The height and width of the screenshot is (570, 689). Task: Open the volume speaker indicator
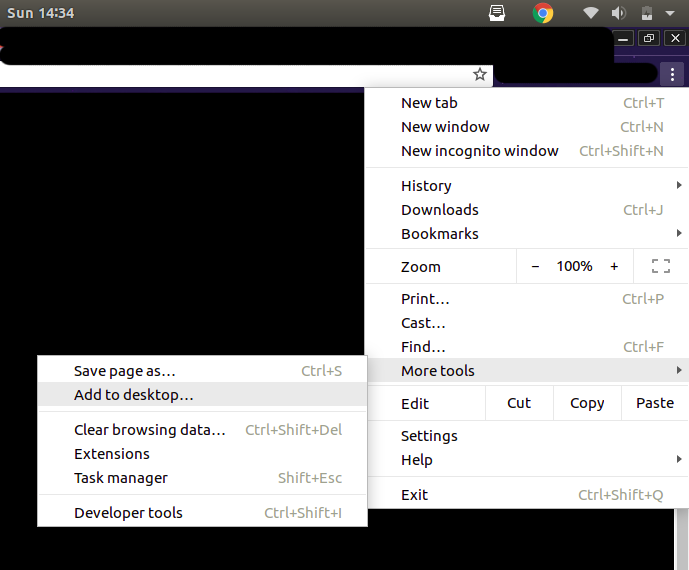pos(619,13)
